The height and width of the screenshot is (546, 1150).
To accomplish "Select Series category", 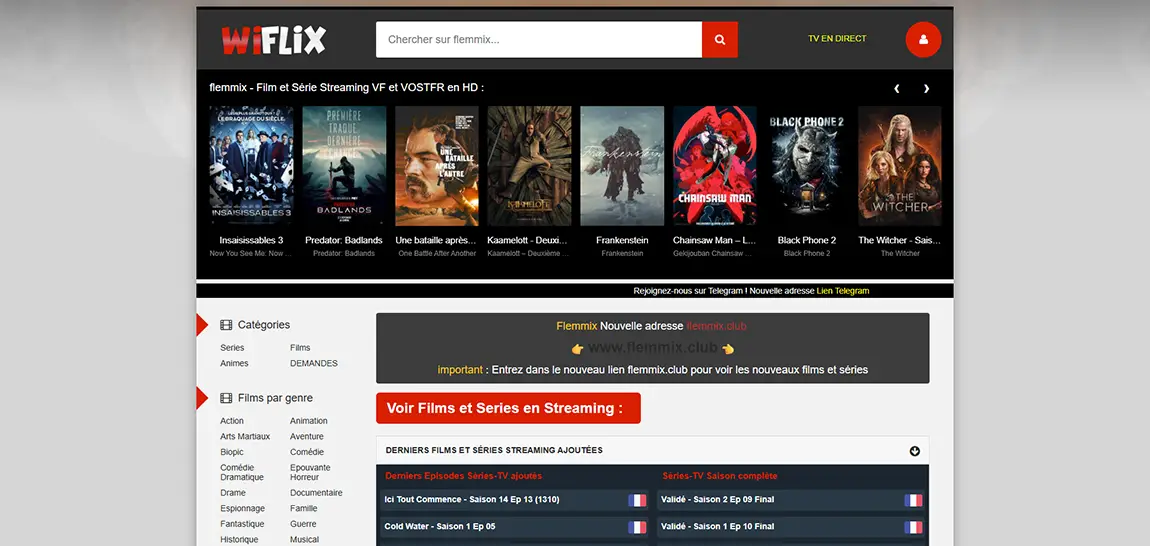I will 232,348.
